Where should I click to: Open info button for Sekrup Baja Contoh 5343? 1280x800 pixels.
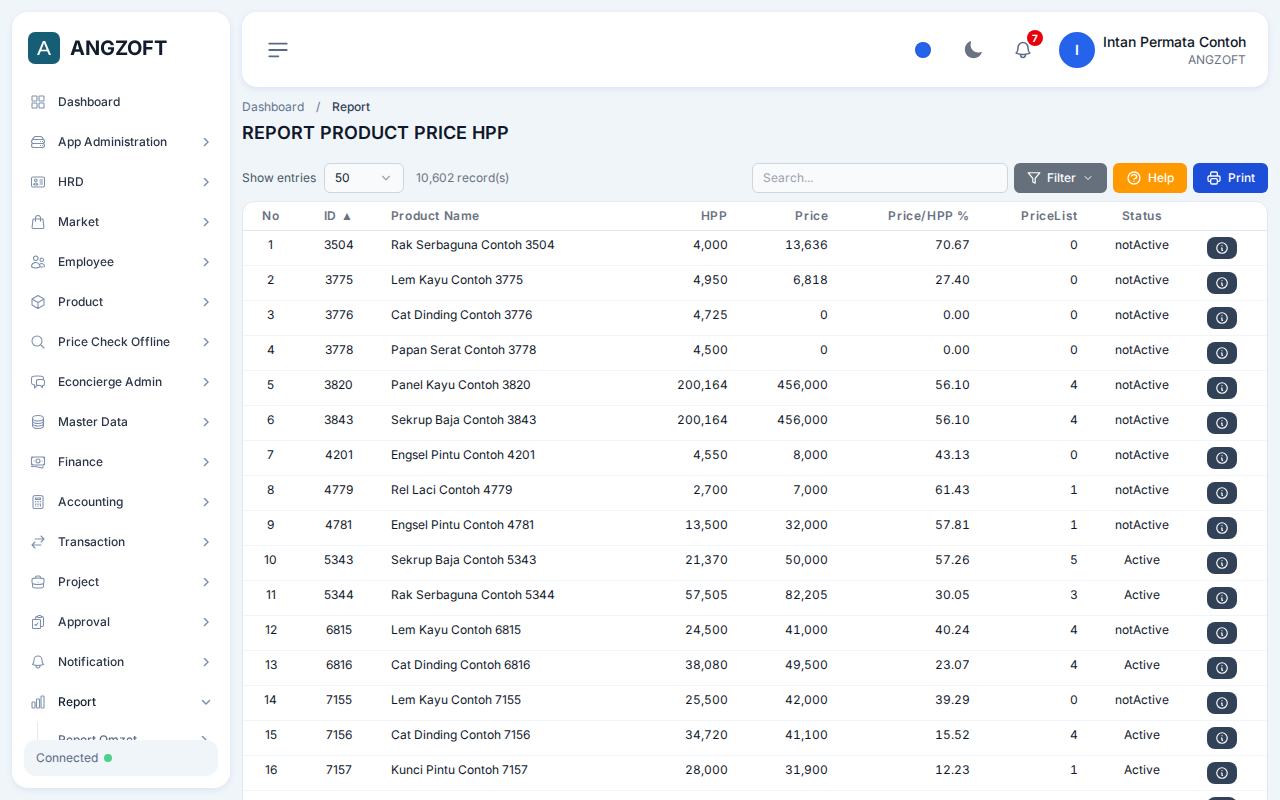click(1222, 563)
